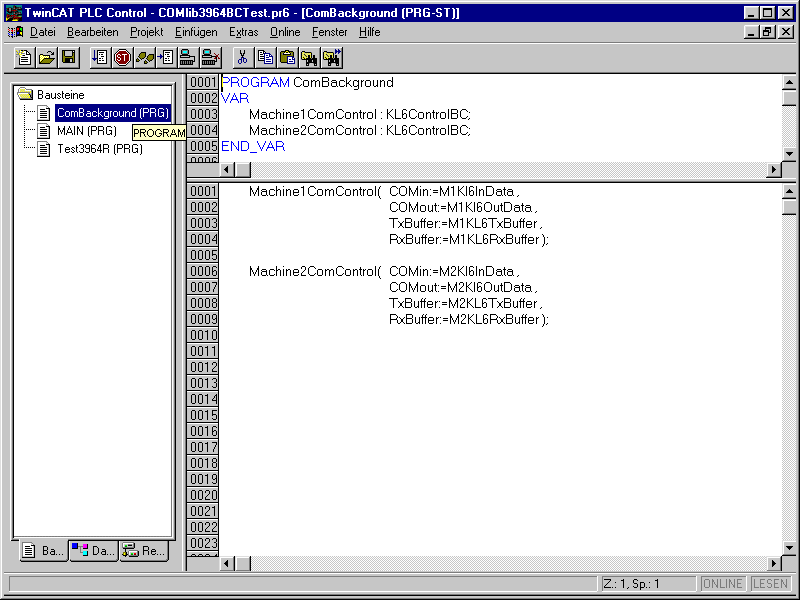This screenshot has height=600, width=800.
Task: Stop the PLC with the red ST icon
Action: (122, 58)
